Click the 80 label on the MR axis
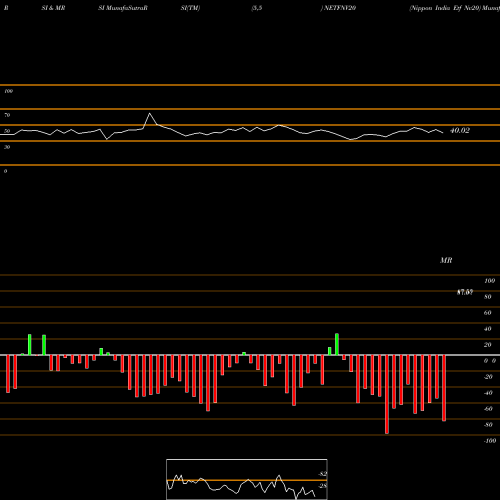 488,297
